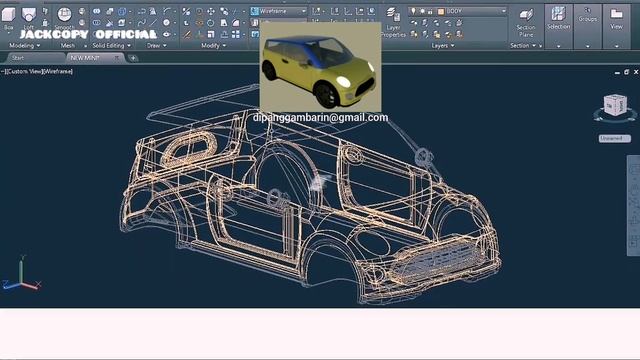The height and width of the screenshot is (360, 640).
Task: Select the Loft tool
Action: point(29,18)
